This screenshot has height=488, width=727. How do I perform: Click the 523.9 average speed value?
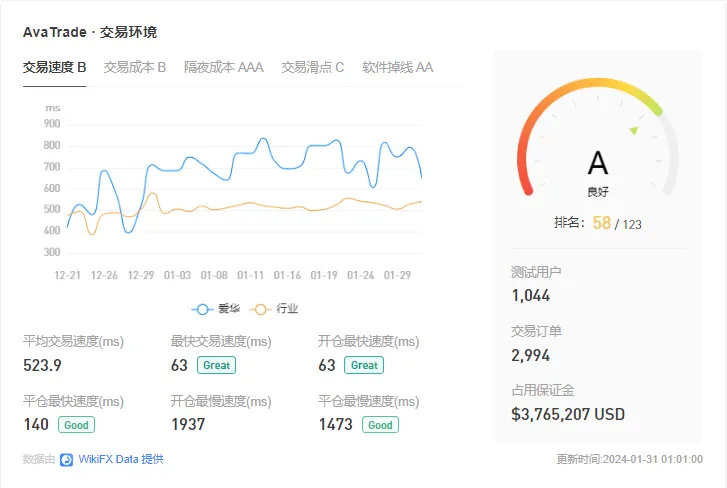click(x=42, y=365)
